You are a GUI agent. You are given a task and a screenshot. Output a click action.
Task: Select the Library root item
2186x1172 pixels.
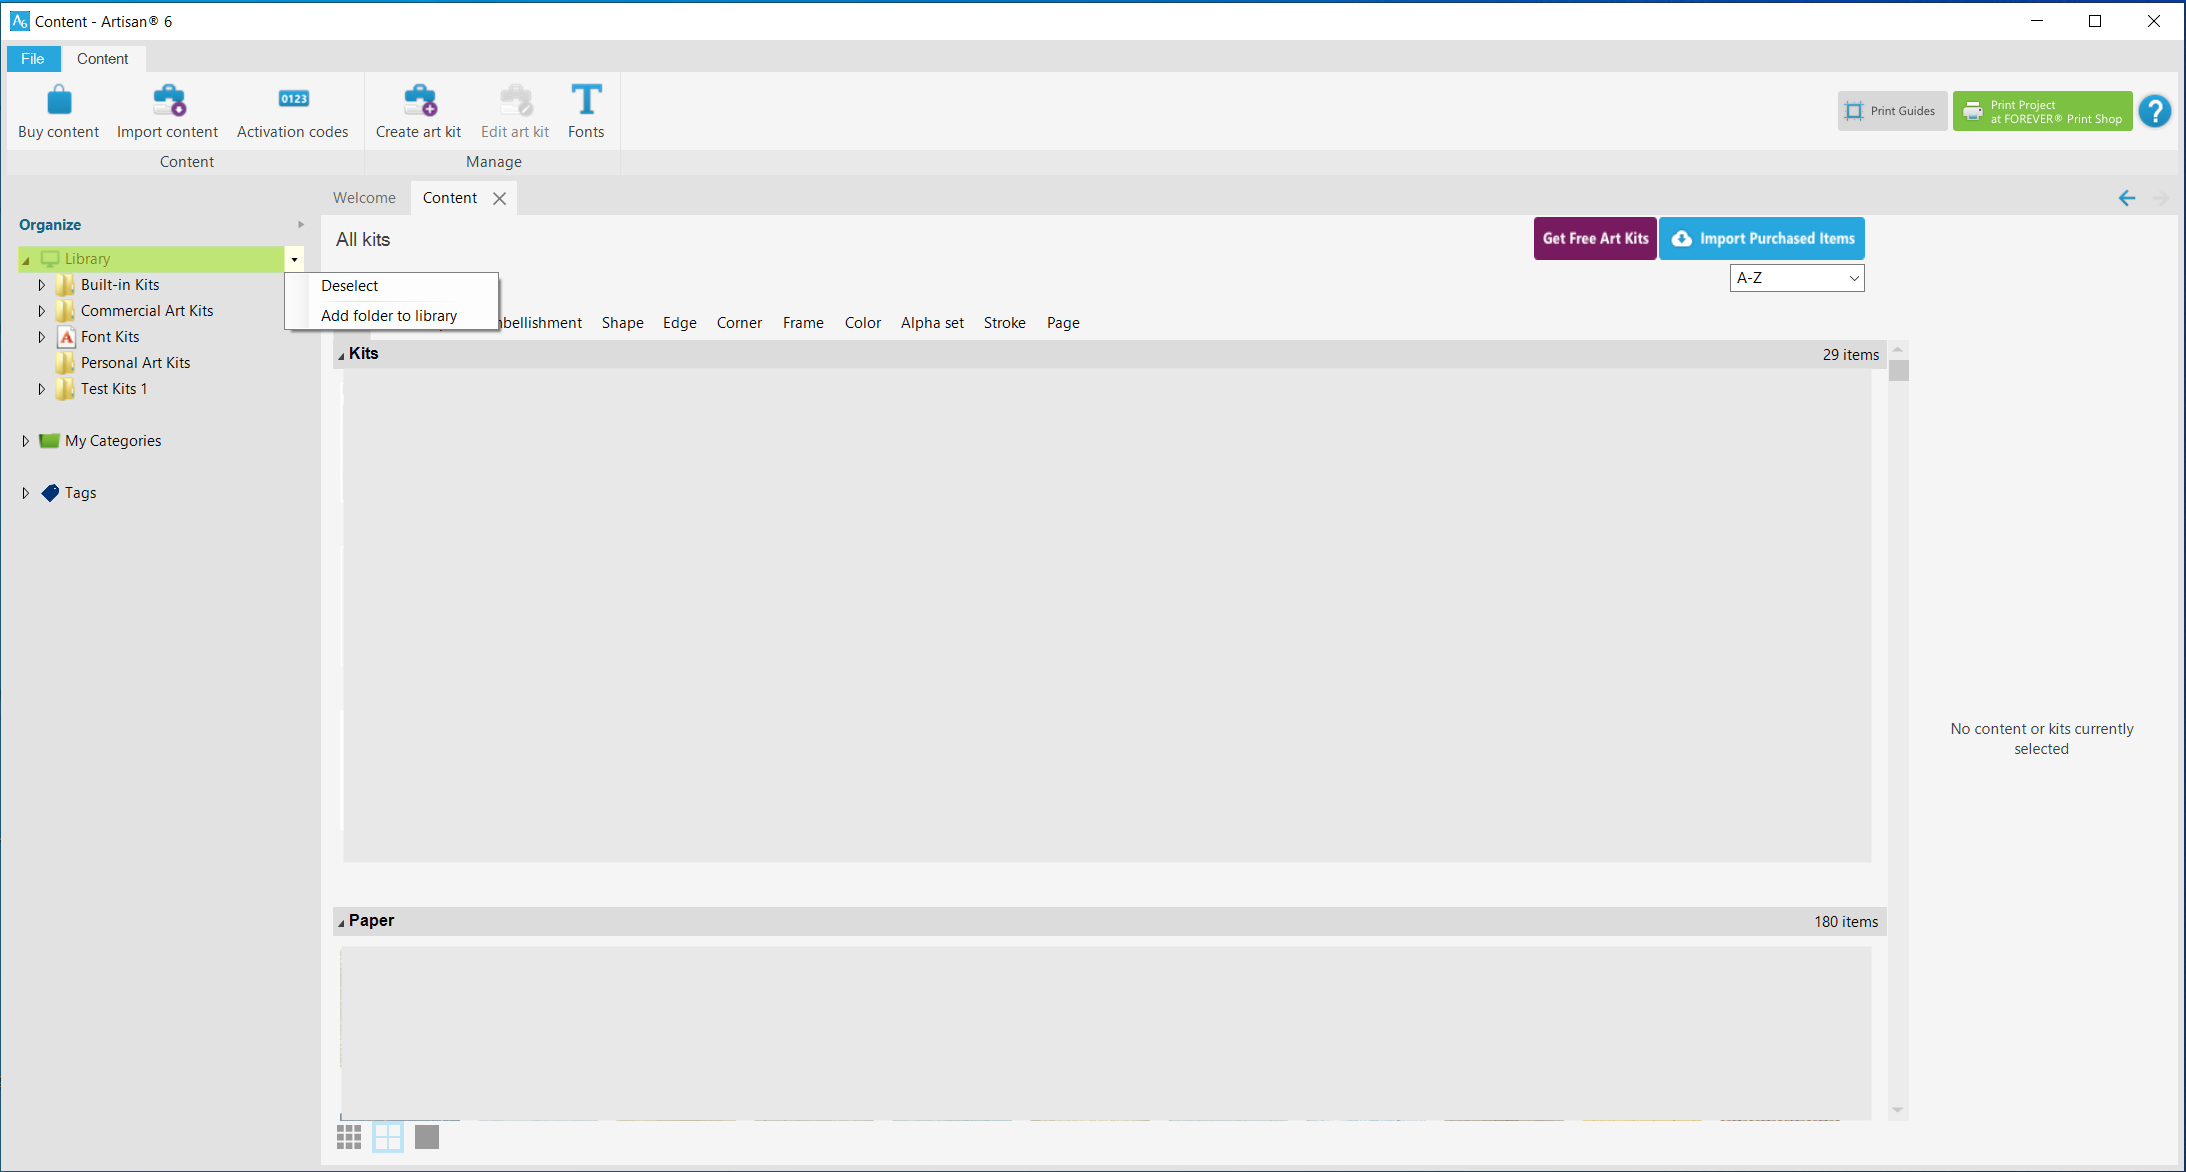point(151,259)
